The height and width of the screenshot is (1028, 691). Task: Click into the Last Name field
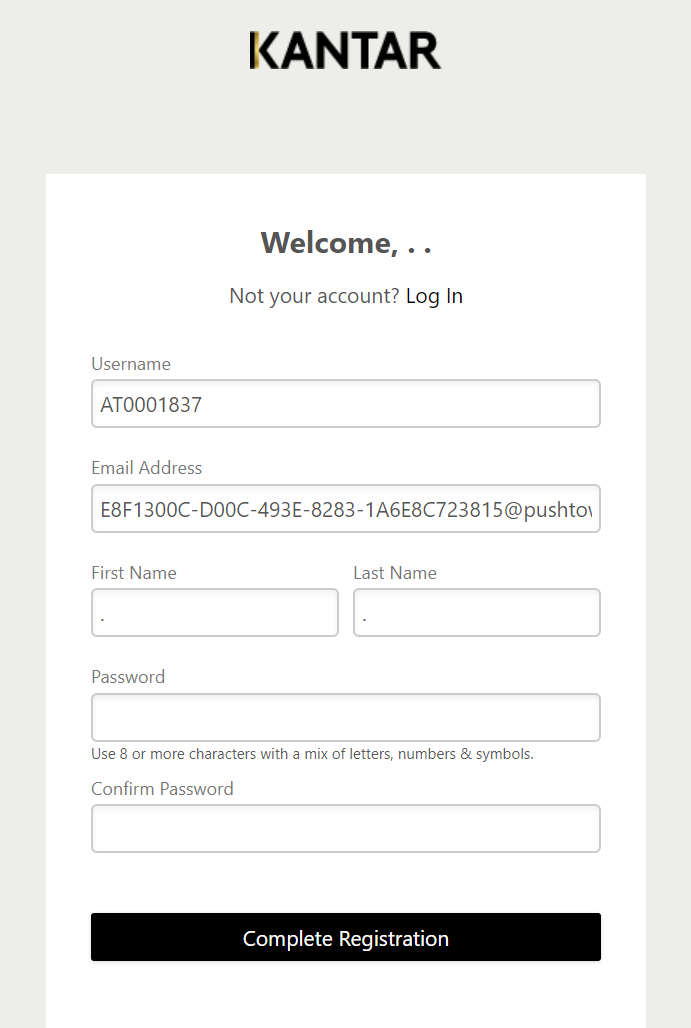tap(477, 612)
